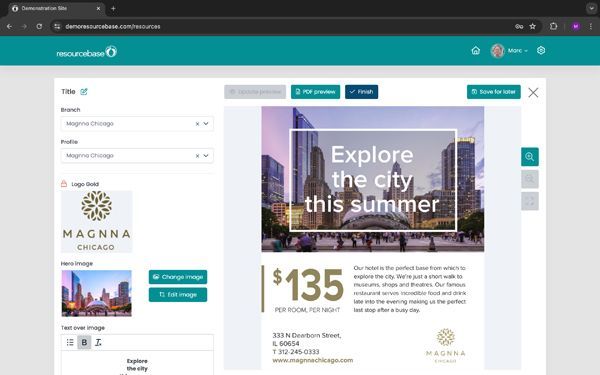Go back in browser history

tap(9, 26)
